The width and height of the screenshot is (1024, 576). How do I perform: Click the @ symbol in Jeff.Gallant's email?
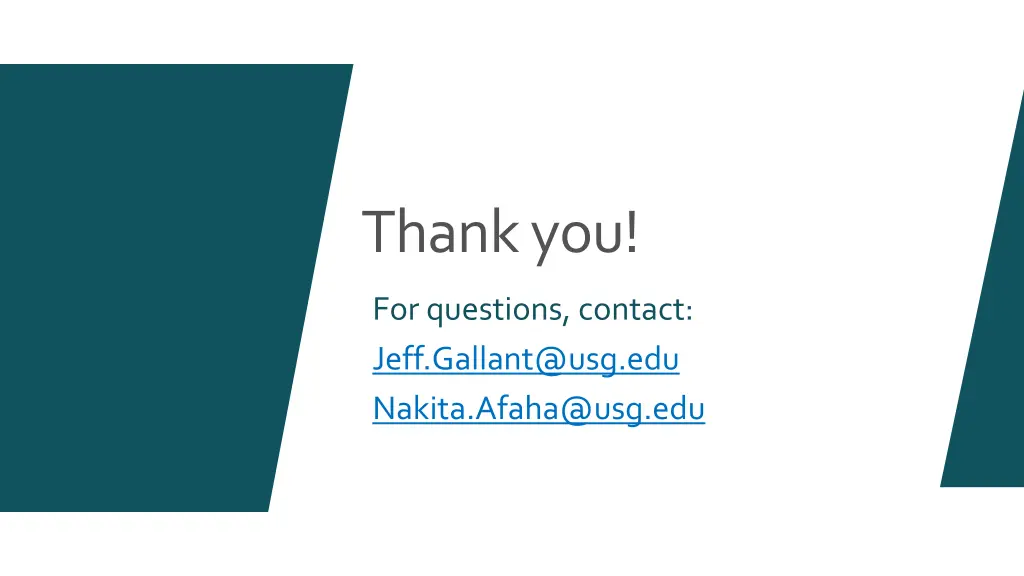pos(549,360)
